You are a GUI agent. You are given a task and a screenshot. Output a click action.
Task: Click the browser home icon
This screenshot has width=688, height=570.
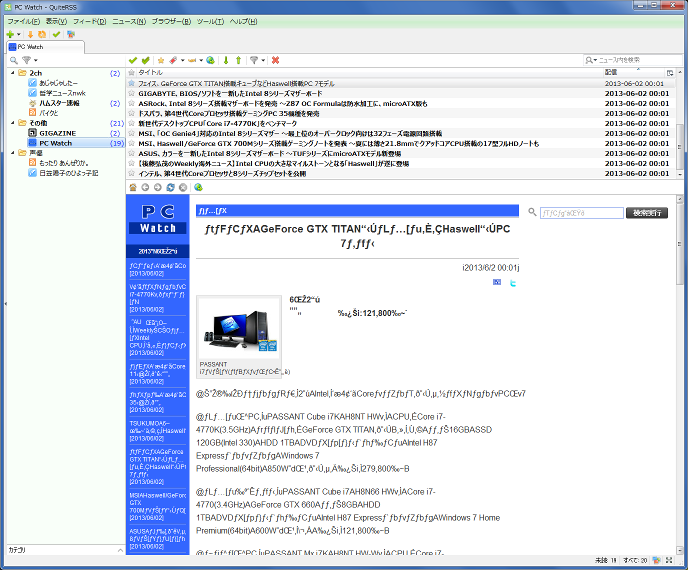pos(133,187)
